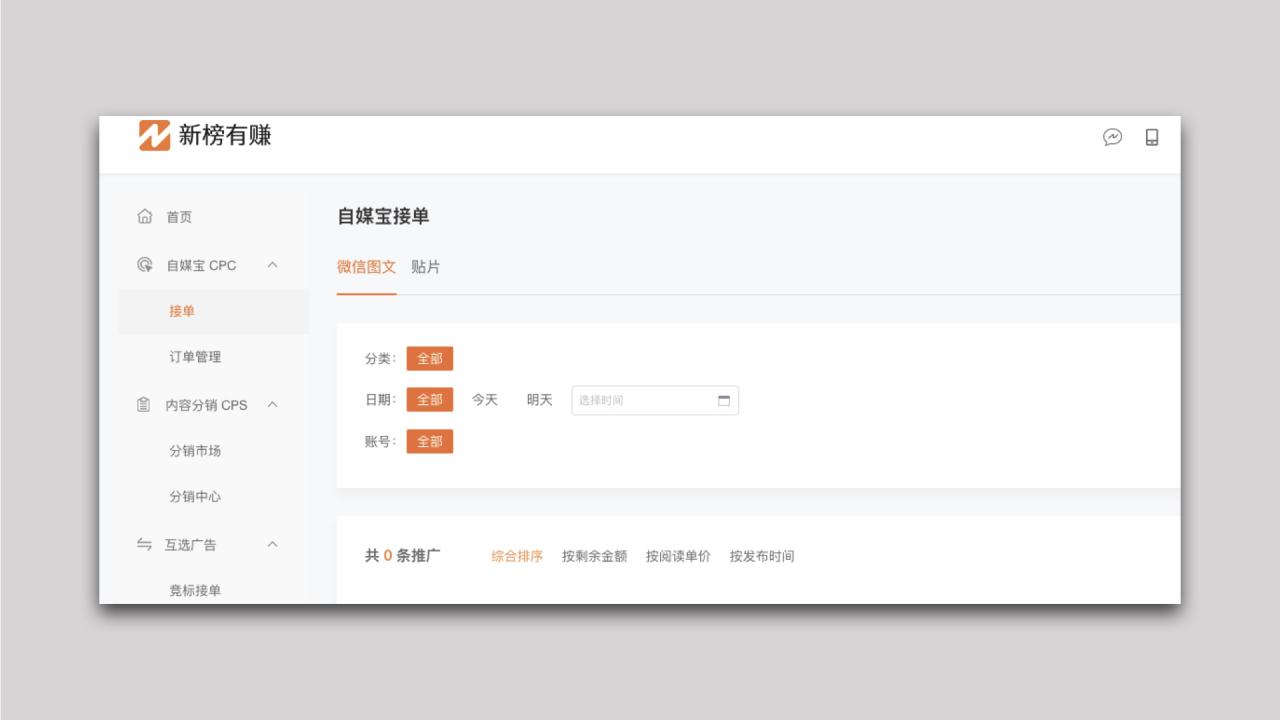Click the 内容分销 CPS clipboard icon

[x=144, y=405]
